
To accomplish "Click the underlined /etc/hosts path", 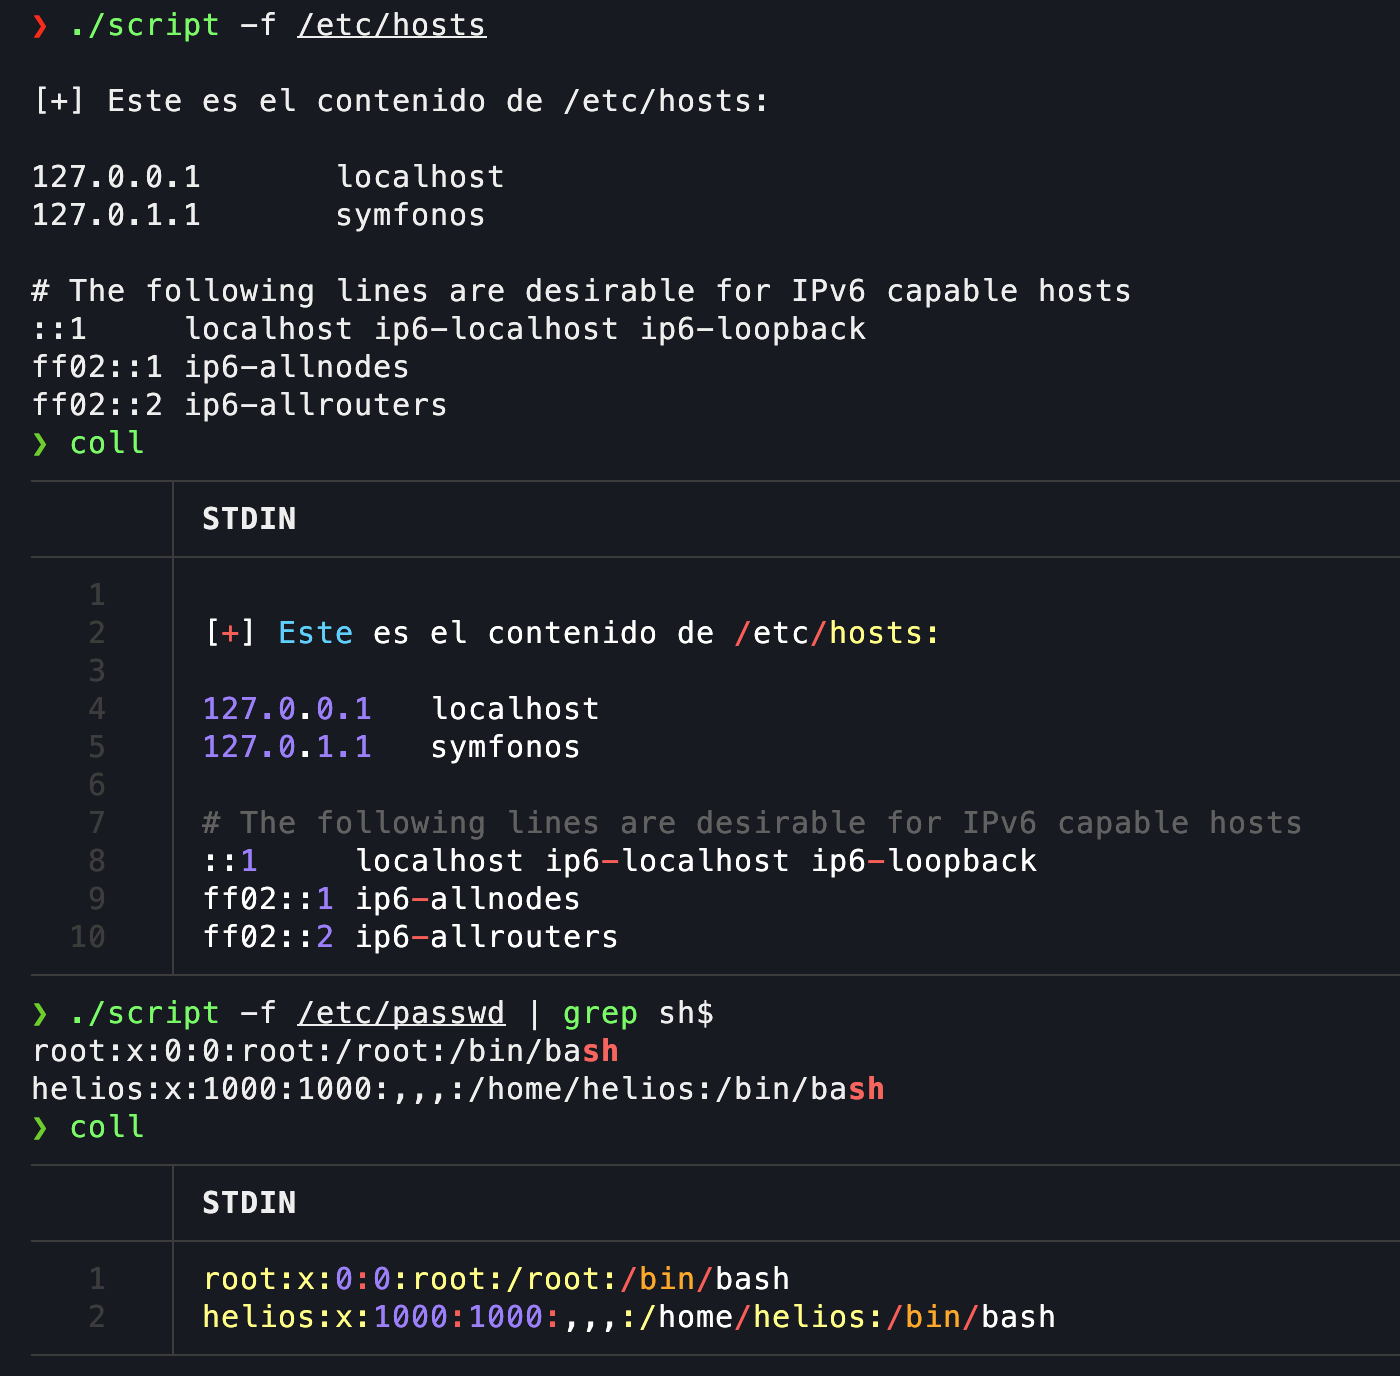I will coord(392,26).
